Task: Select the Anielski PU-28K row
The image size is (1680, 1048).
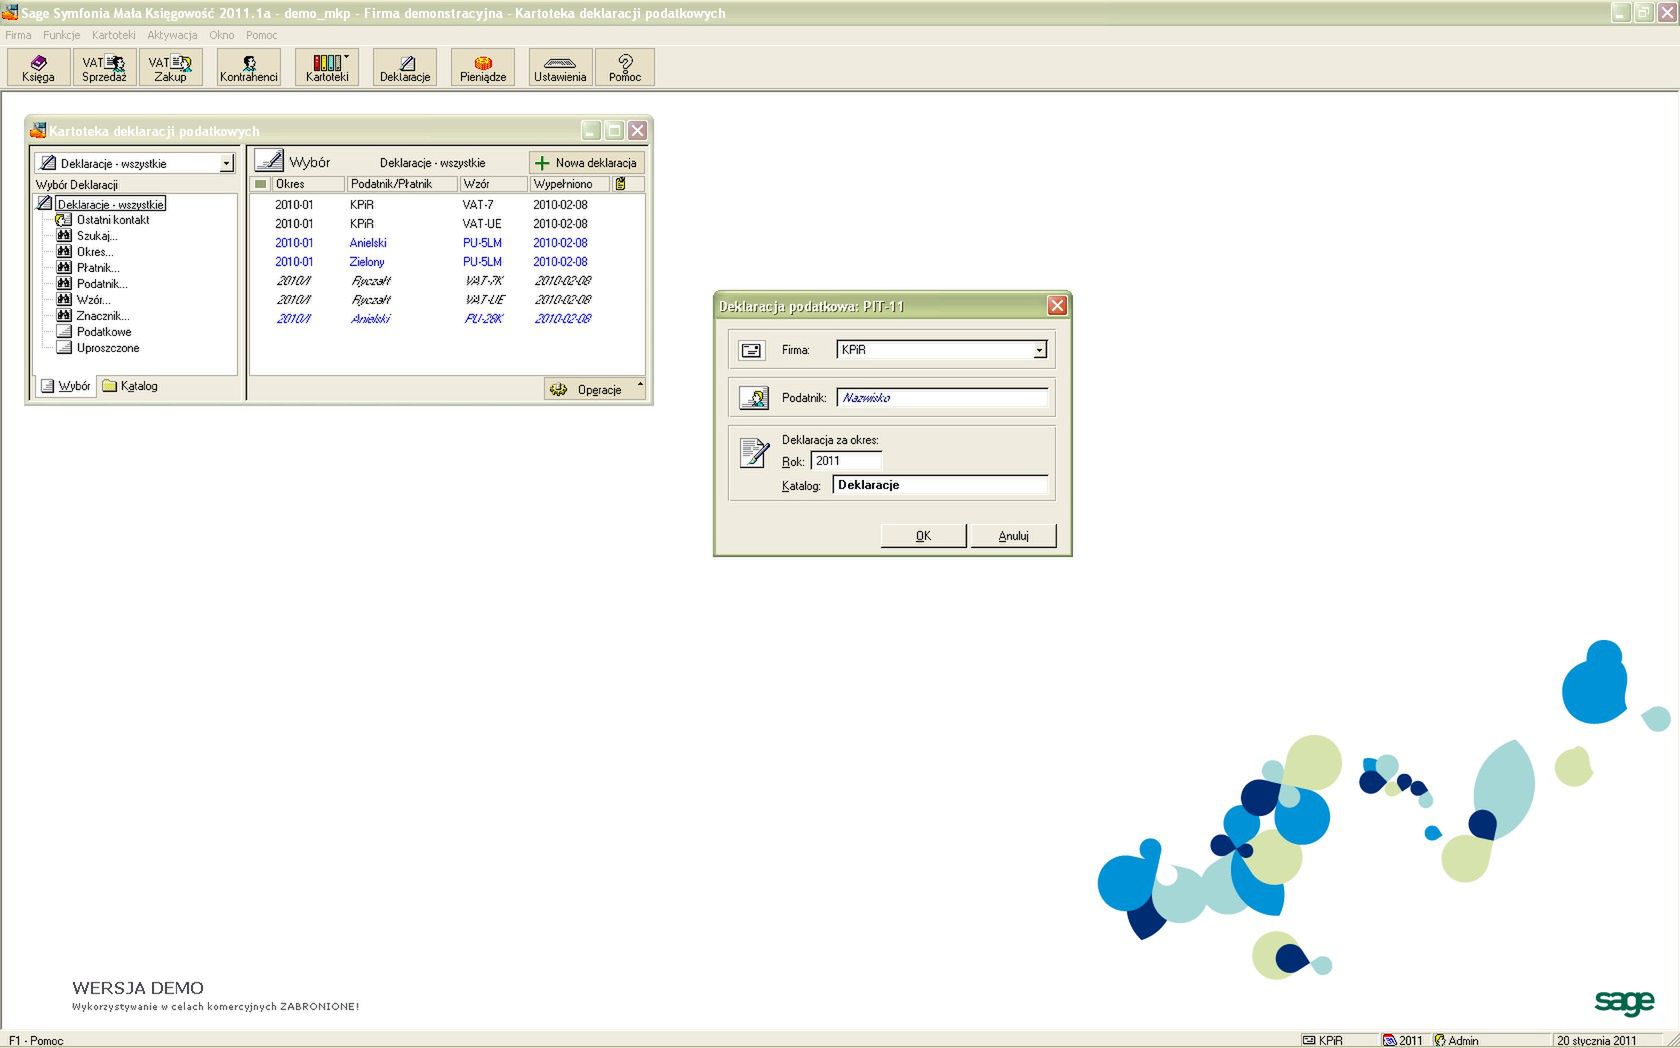Action: (x=446, y=319)
